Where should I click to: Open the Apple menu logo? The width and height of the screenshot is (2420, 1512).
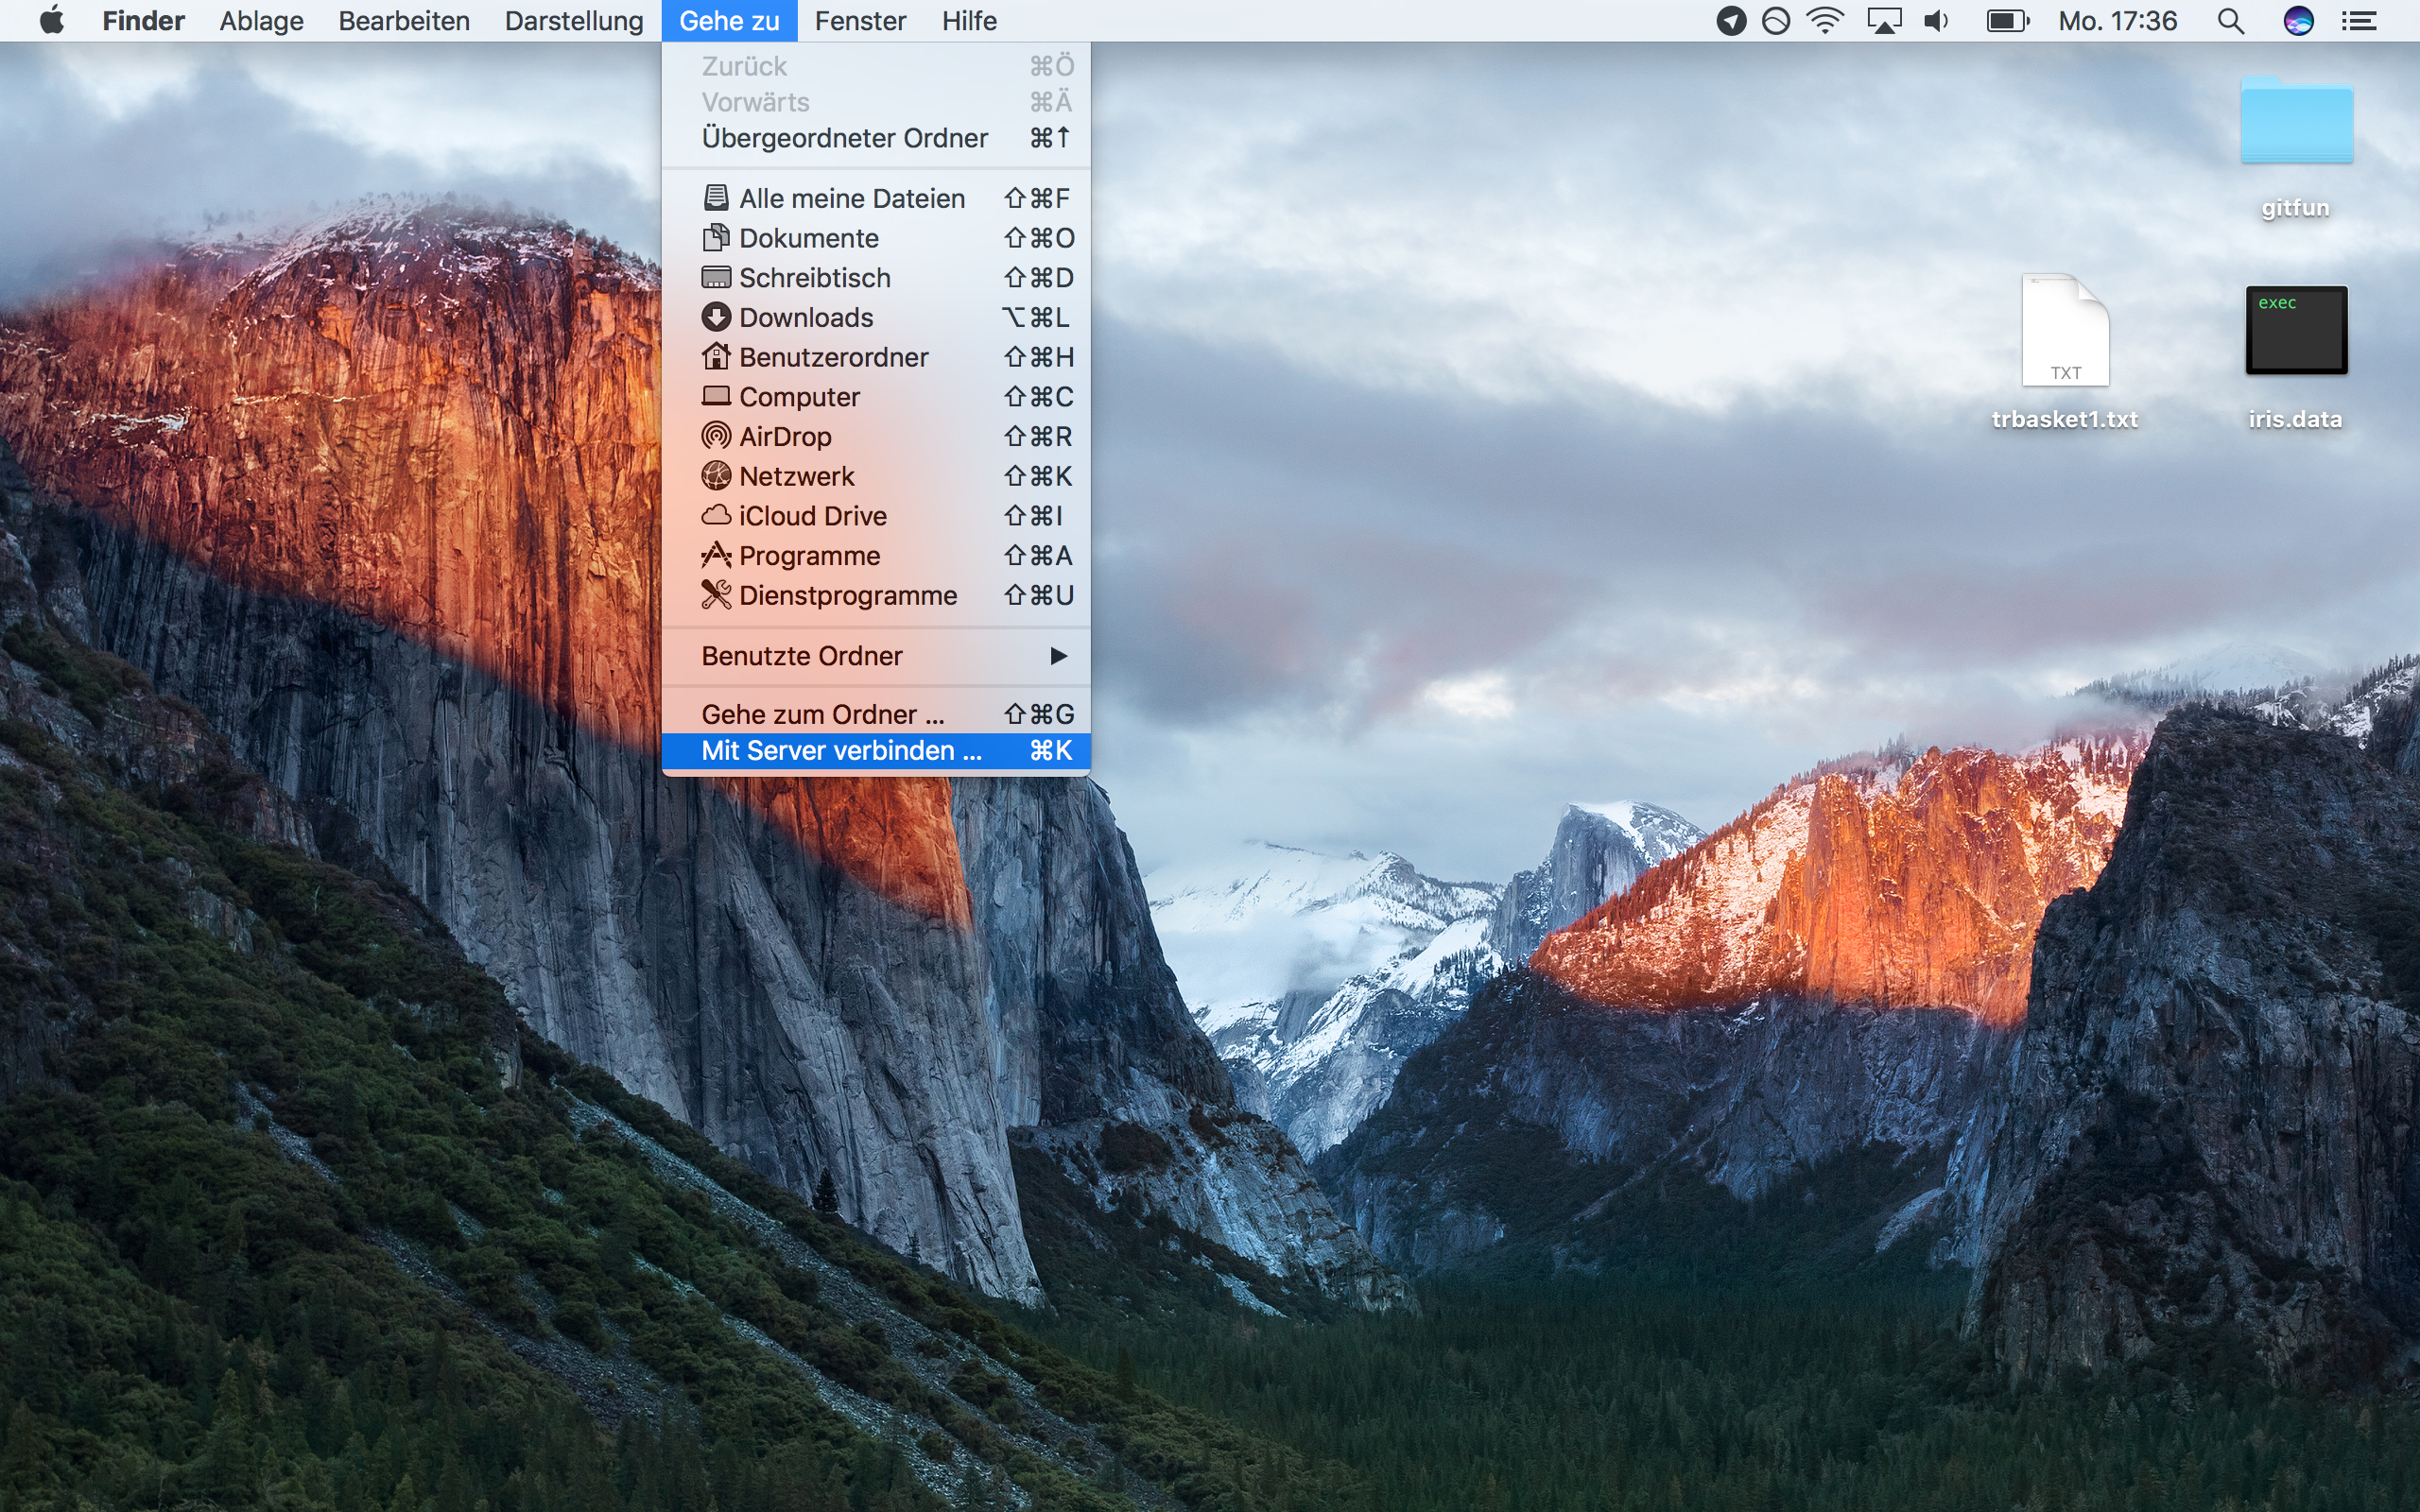(52, 20)
